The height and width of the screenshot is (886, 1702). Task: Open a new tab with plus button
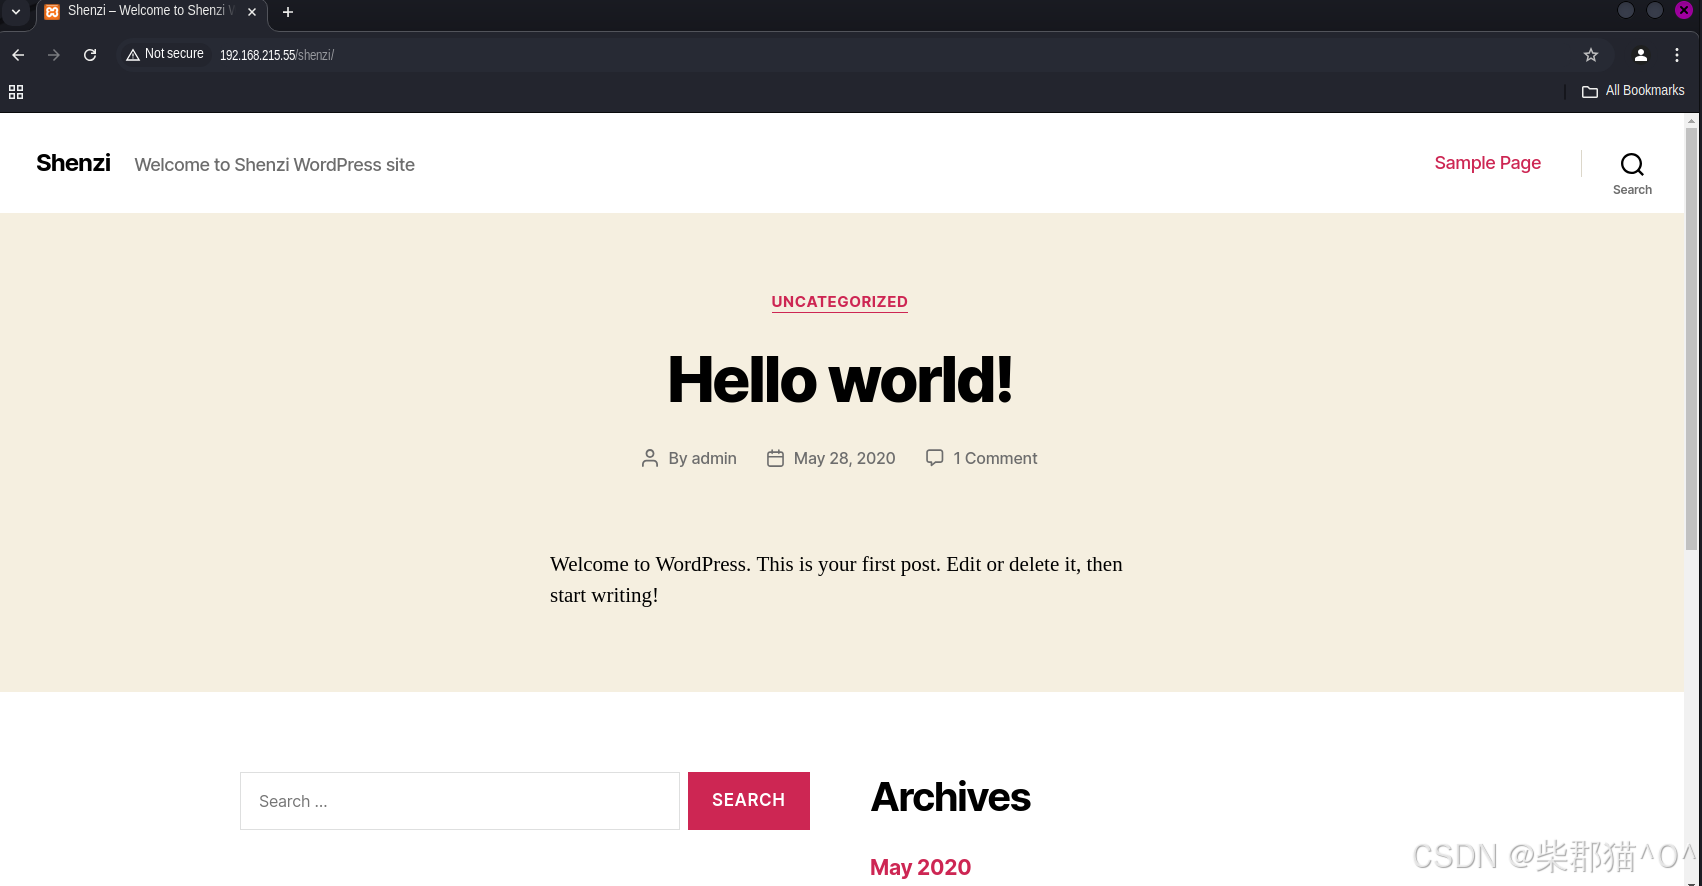tap(288, 12)
